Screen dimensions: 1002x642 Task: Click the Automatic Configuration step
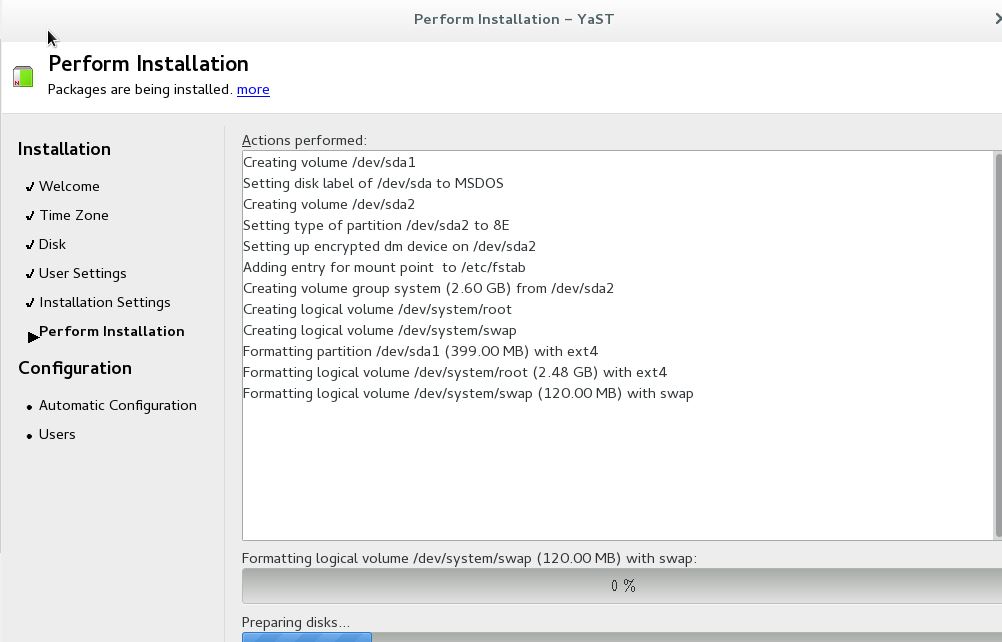118,406
